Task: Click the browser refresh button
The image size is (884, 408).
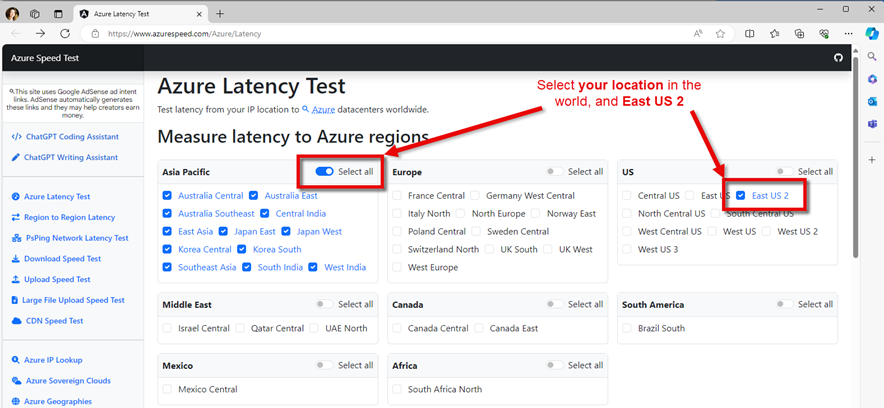Action: tap(66, 33)
